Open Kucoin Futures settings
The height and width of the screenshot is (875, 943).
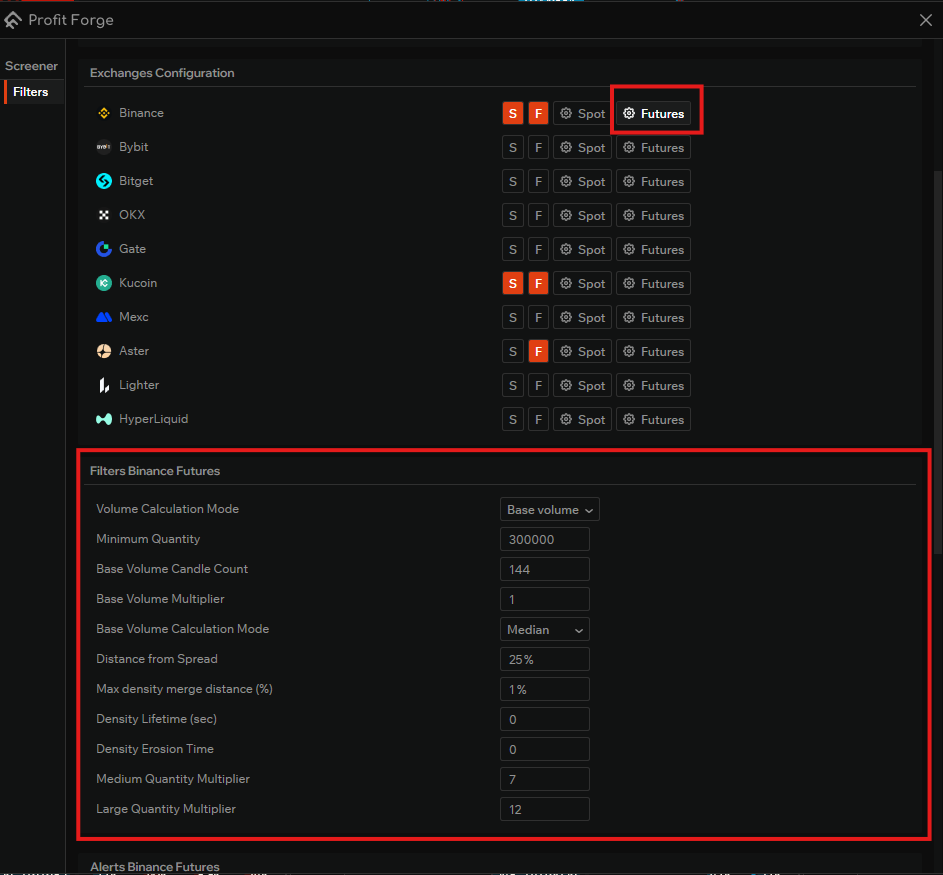(653, 283)
